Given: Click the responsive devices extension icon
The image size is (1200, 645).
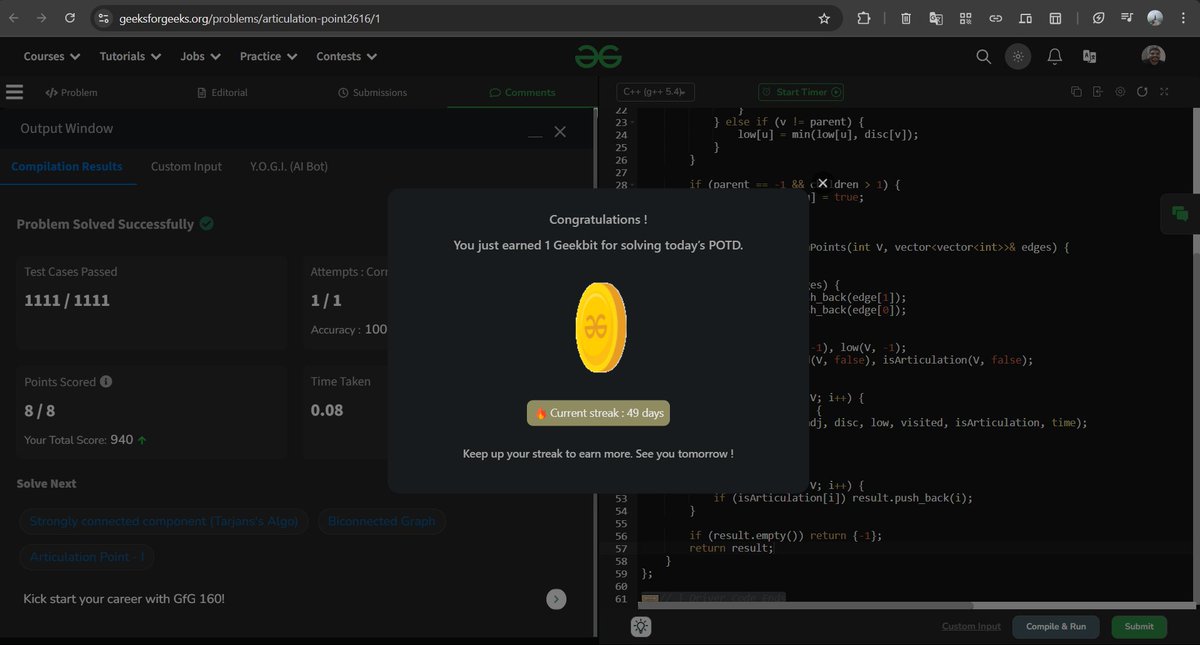Looking at the screenshot, I should pyautogui.click(x=1025, y=18).
